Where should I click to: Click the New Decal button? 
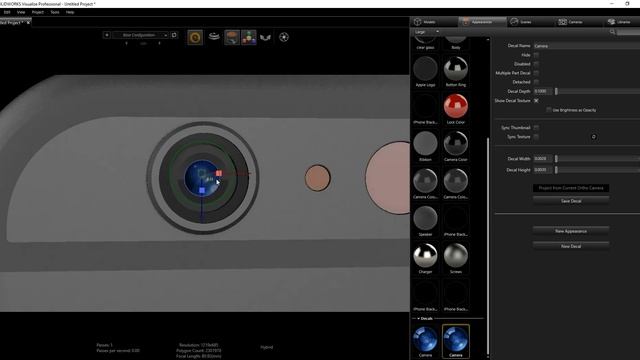[571, 246]
